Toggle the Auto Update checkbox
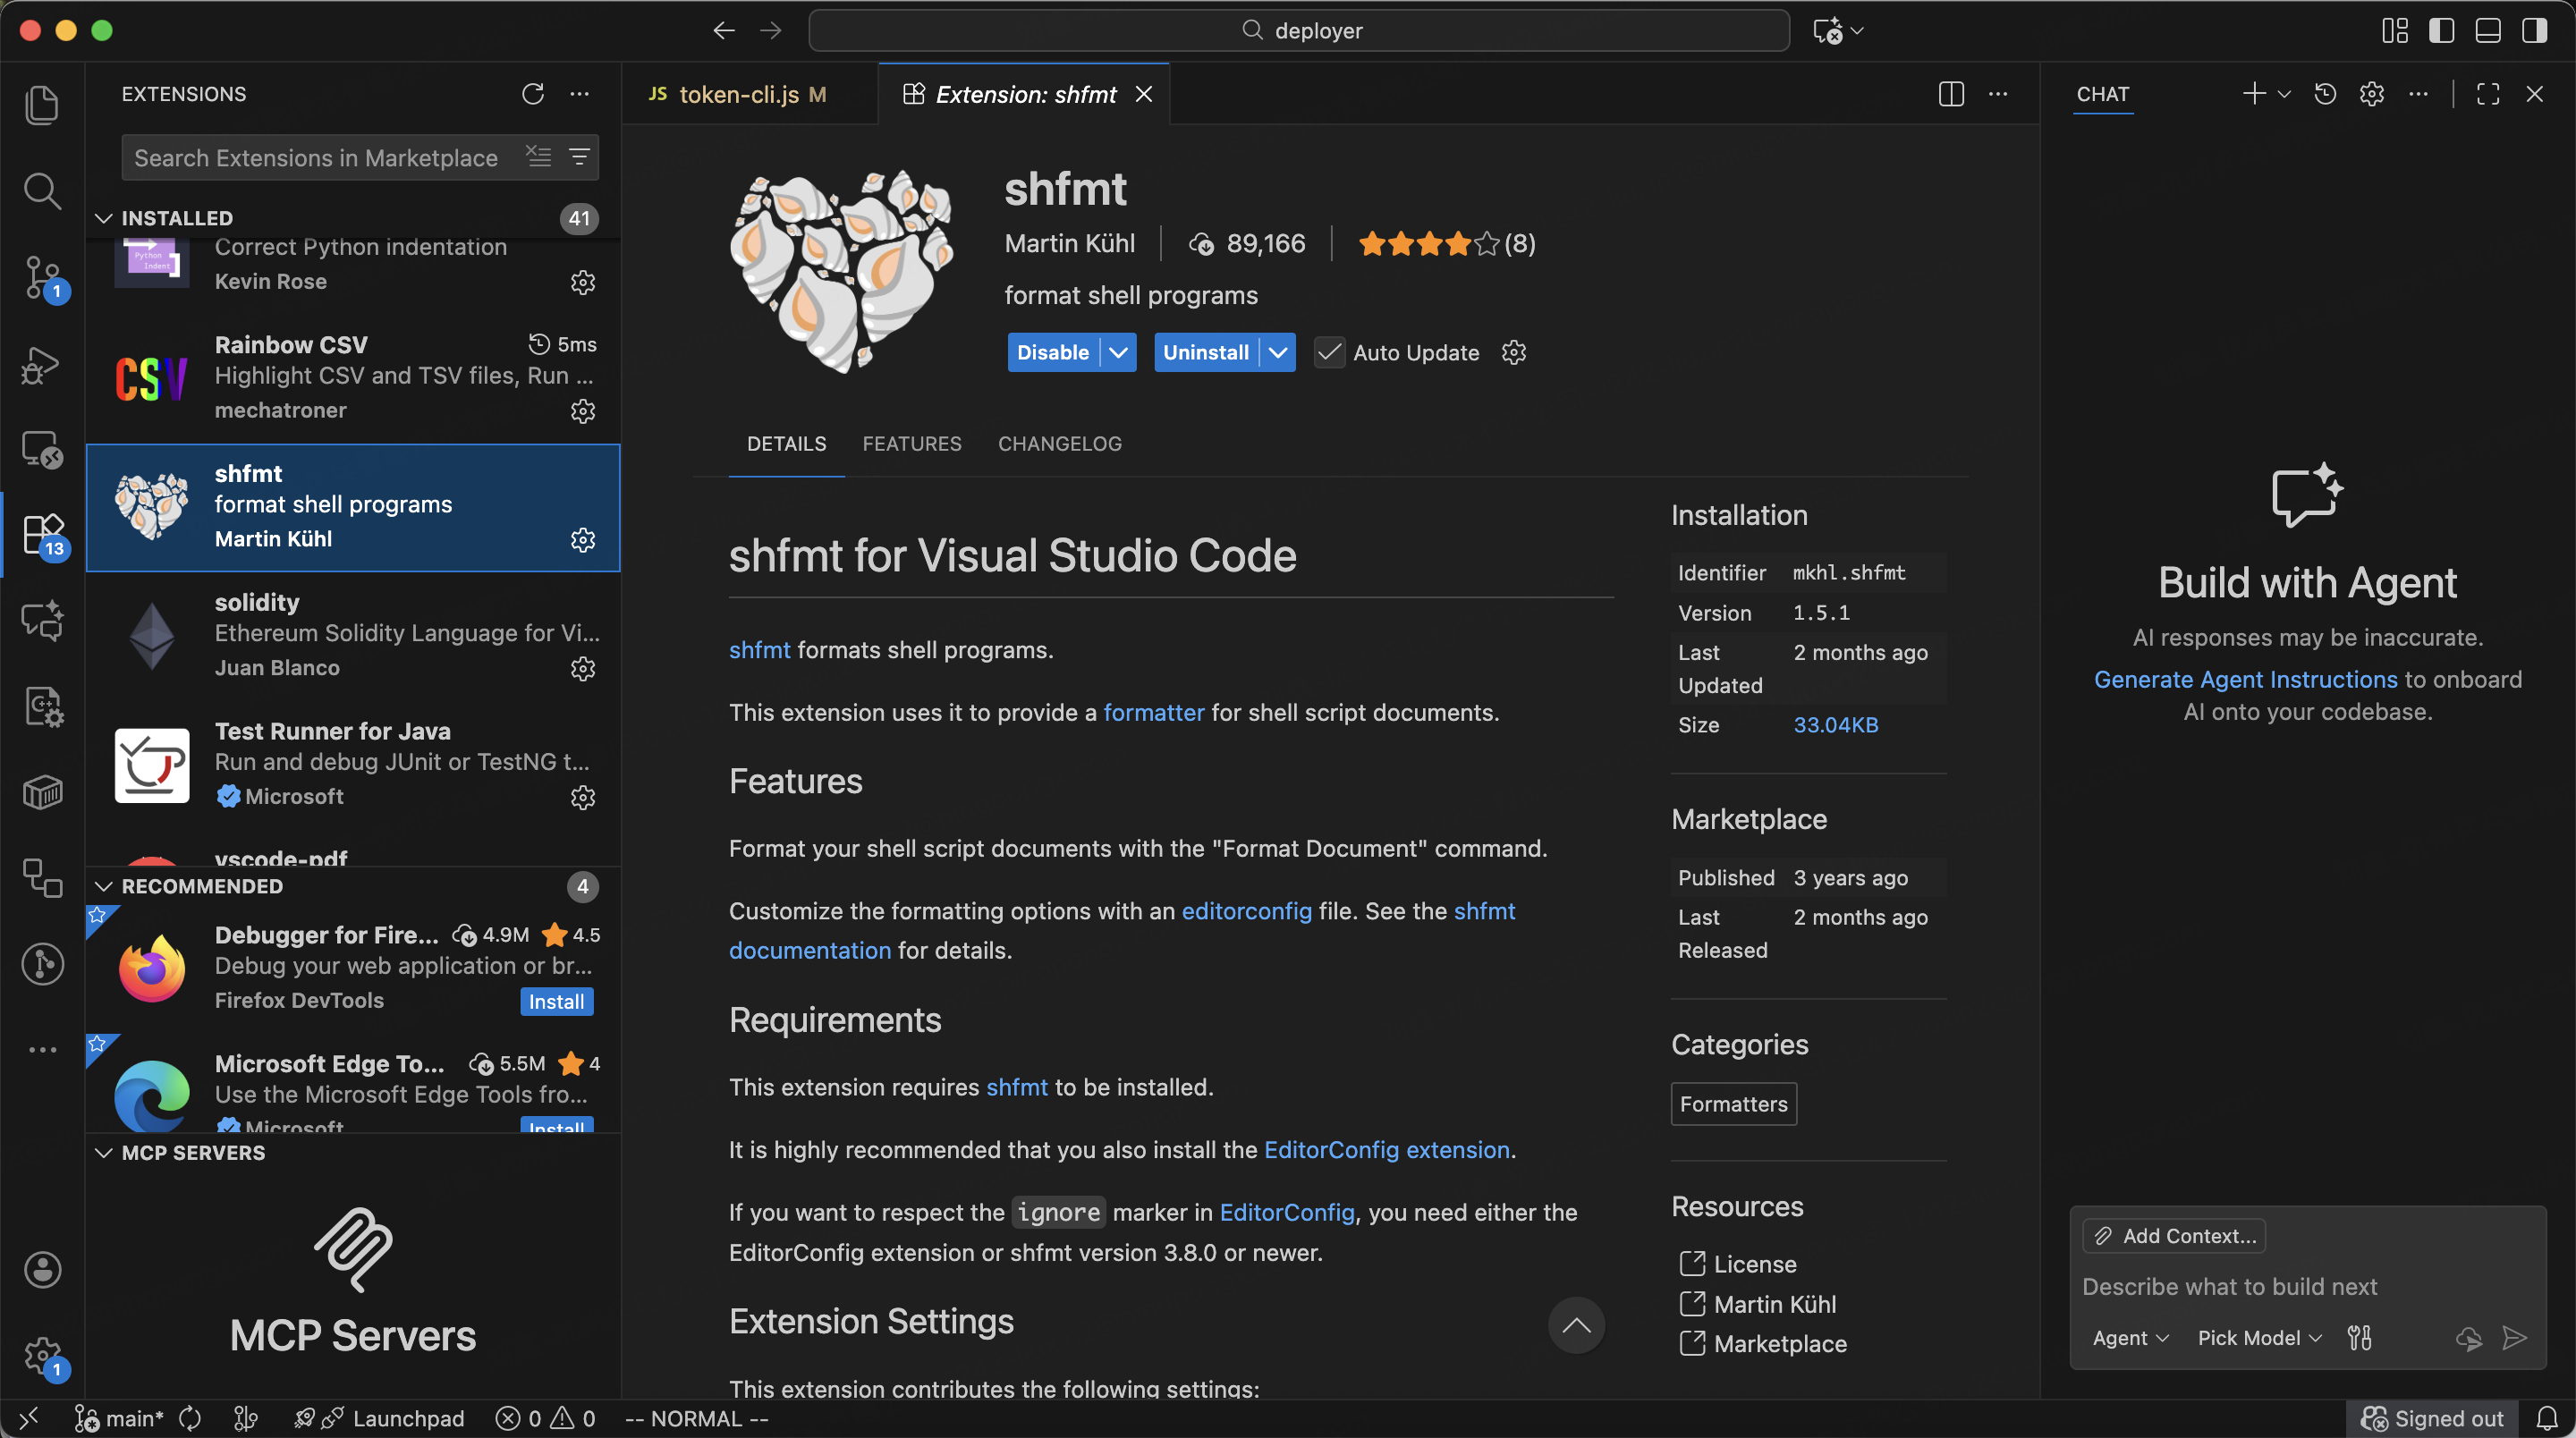The width and height of the screenshot is (2576, 1438). click(1329, 352)
